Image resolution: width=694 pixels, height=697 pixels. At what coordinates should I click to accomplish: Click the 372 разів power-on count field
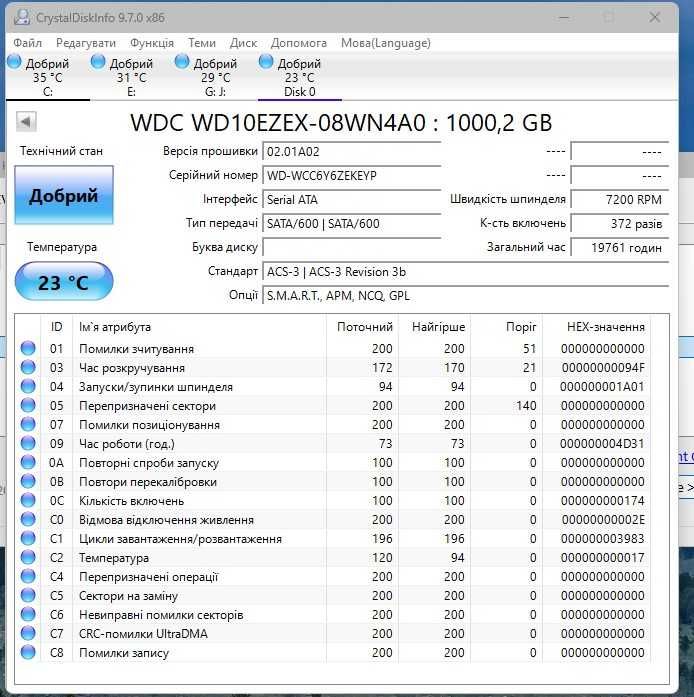click(619, 224)
